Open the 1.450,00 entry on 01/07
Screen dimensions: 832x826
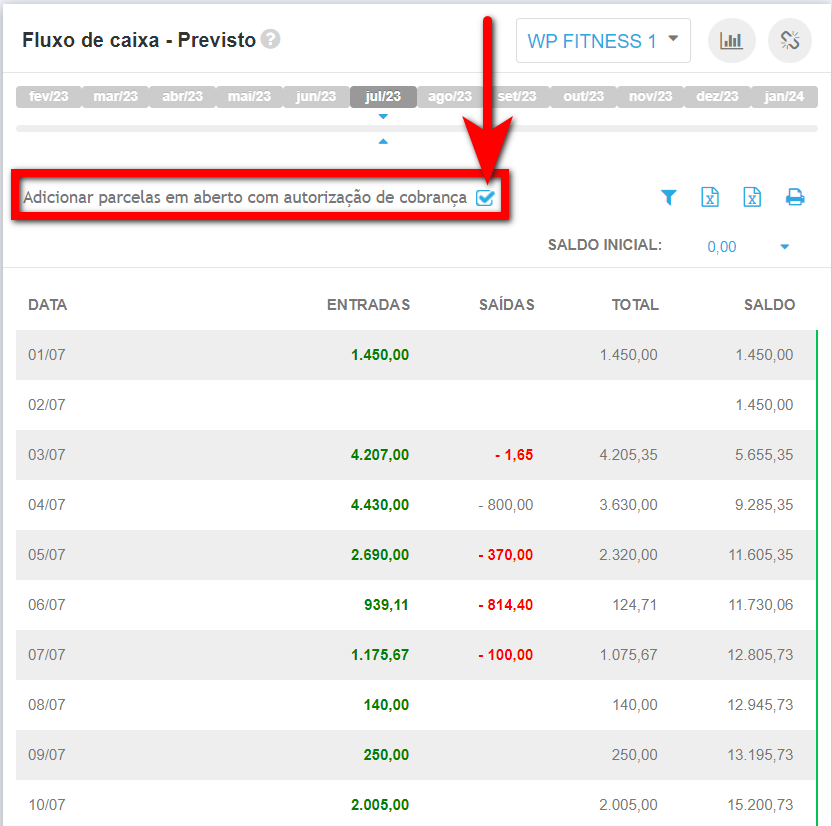point(379,355)
